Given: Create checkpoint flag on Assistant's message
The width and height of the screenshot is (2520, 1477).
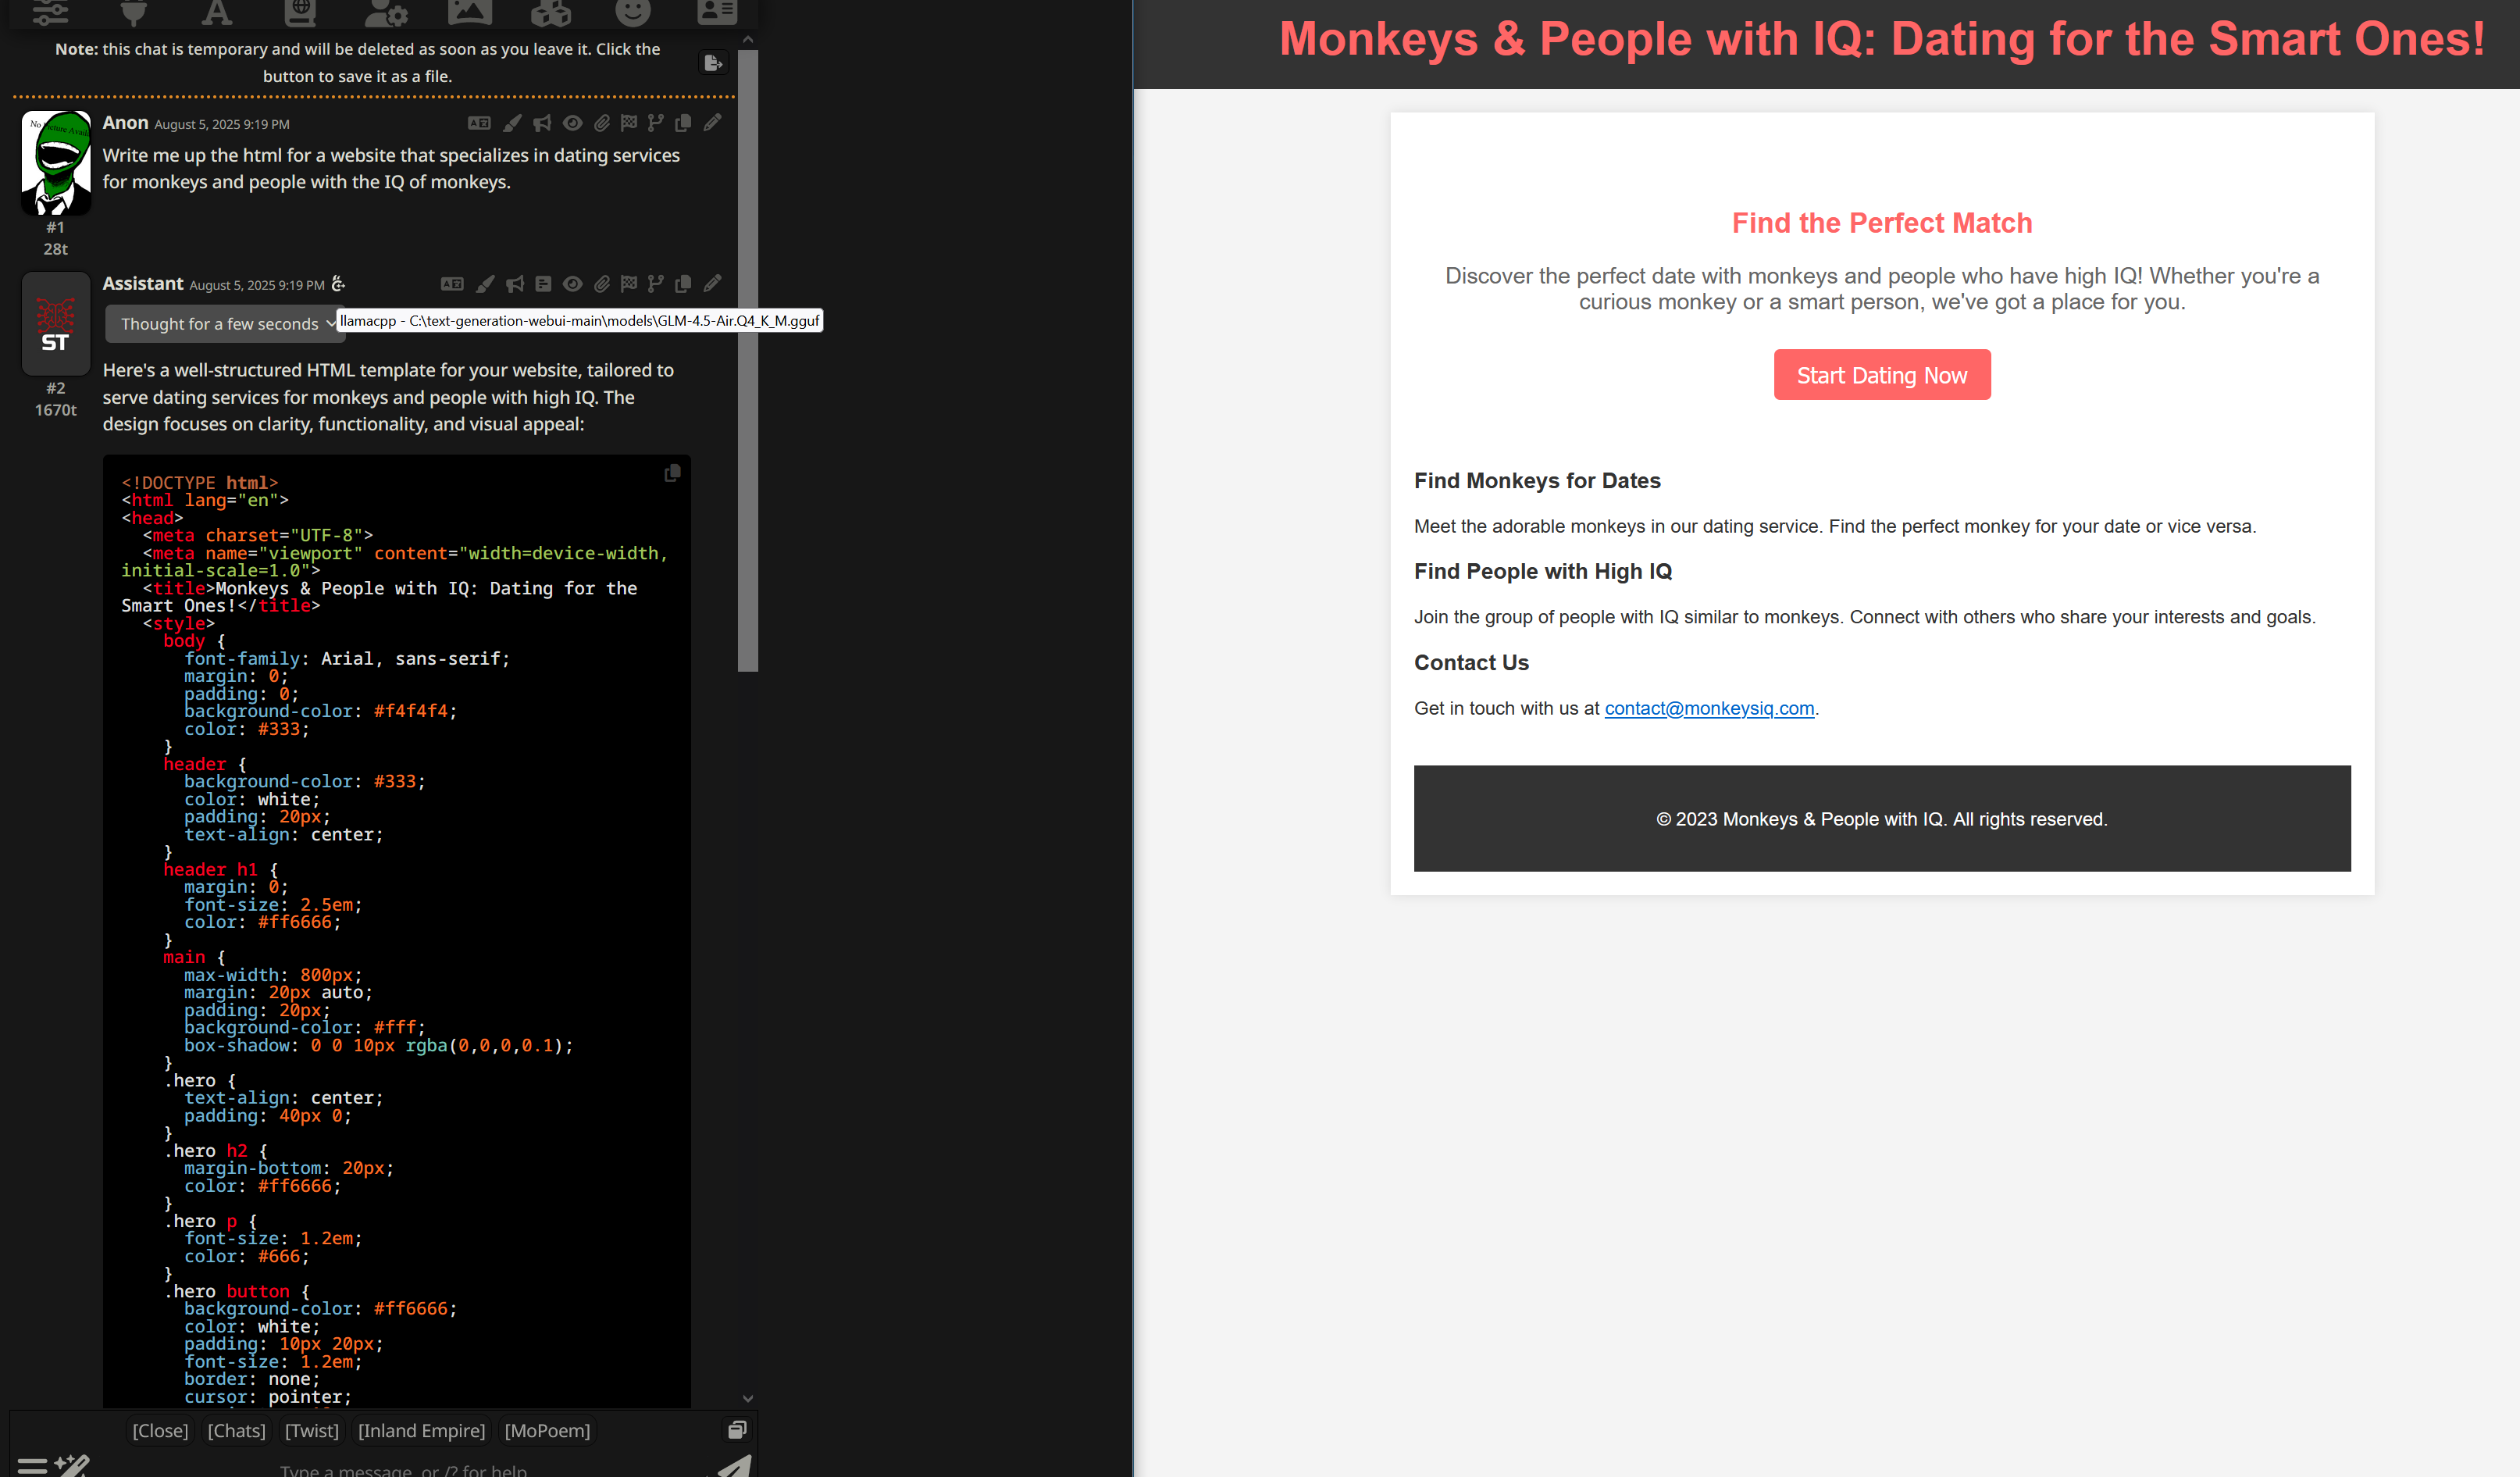Looking at the screenshot, I should [x=628, y=284].
